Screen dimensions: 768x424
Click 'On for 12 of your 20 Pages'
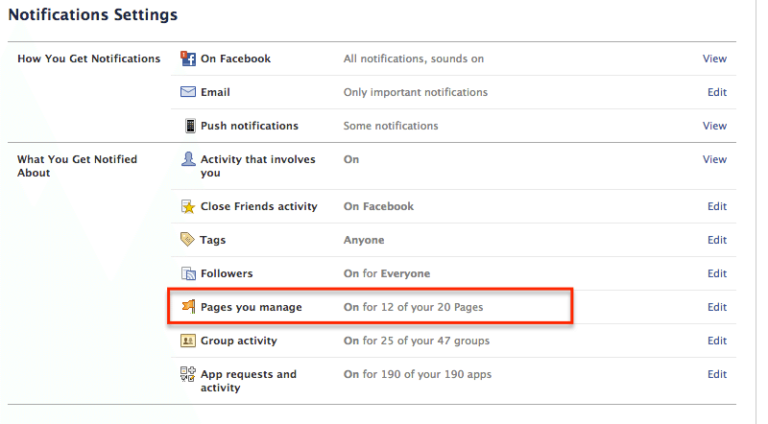pyautogui.click(x=413, y=307)
